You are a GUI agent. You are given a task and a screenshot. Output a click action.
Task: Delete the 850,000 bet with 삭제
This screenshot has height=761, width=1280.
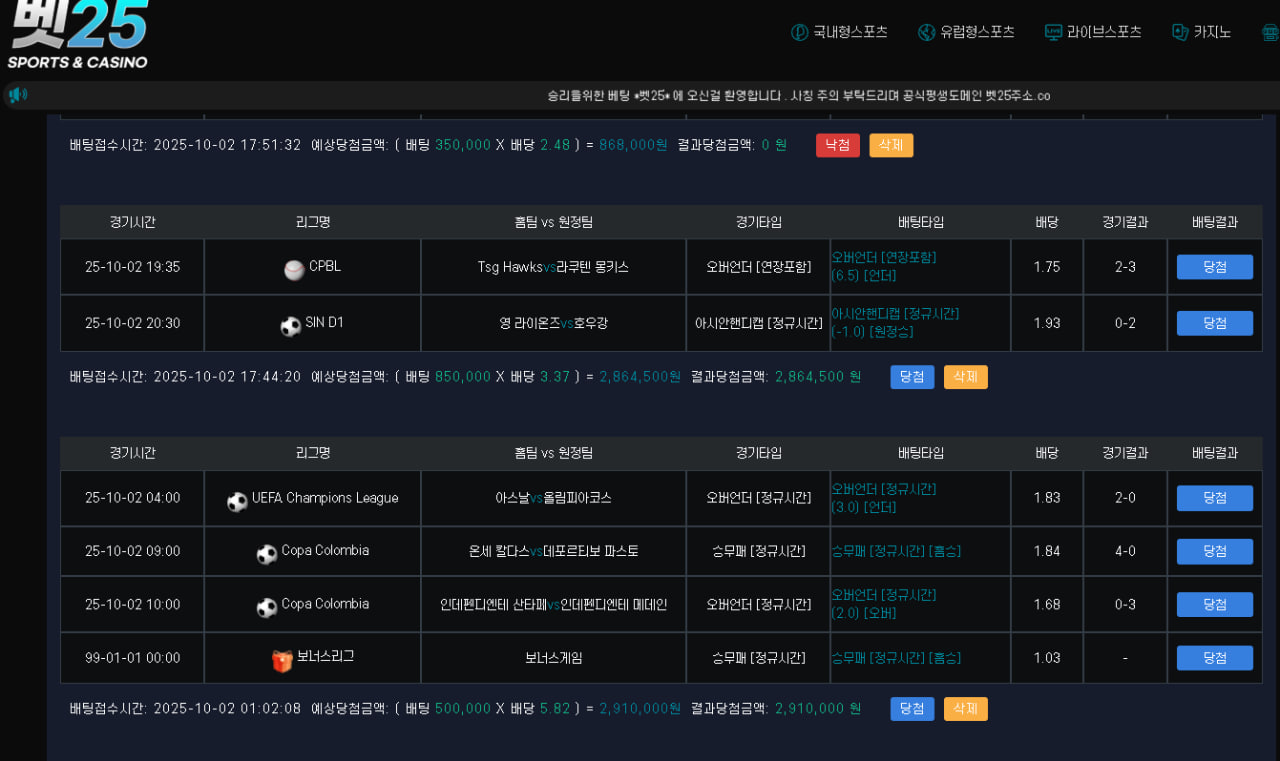pos(965,377)
